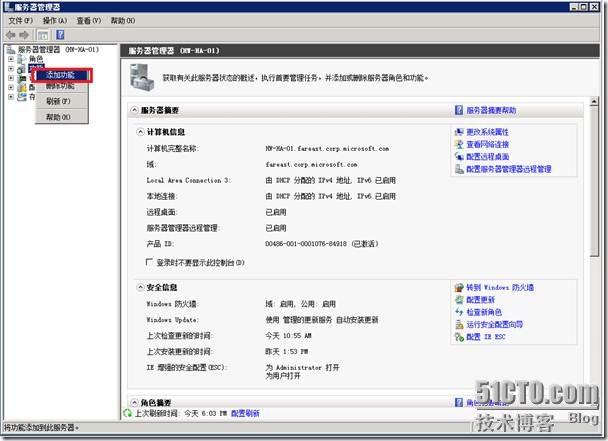608x441 pixels.
Task: Click the 服务器摘要帮助 question mark icon
Action: (459, 110)
